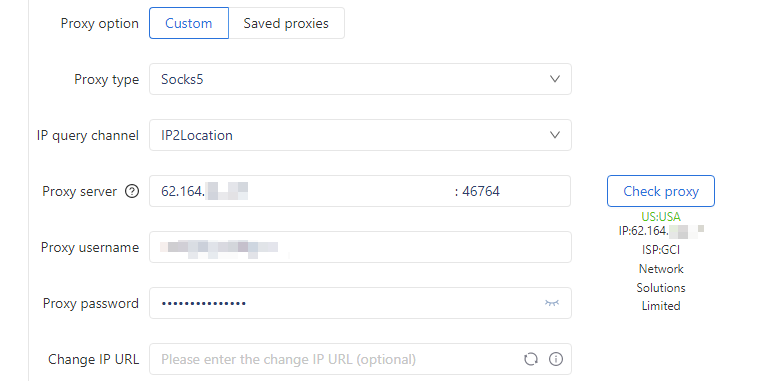Click the Proxy server field label

79,191
